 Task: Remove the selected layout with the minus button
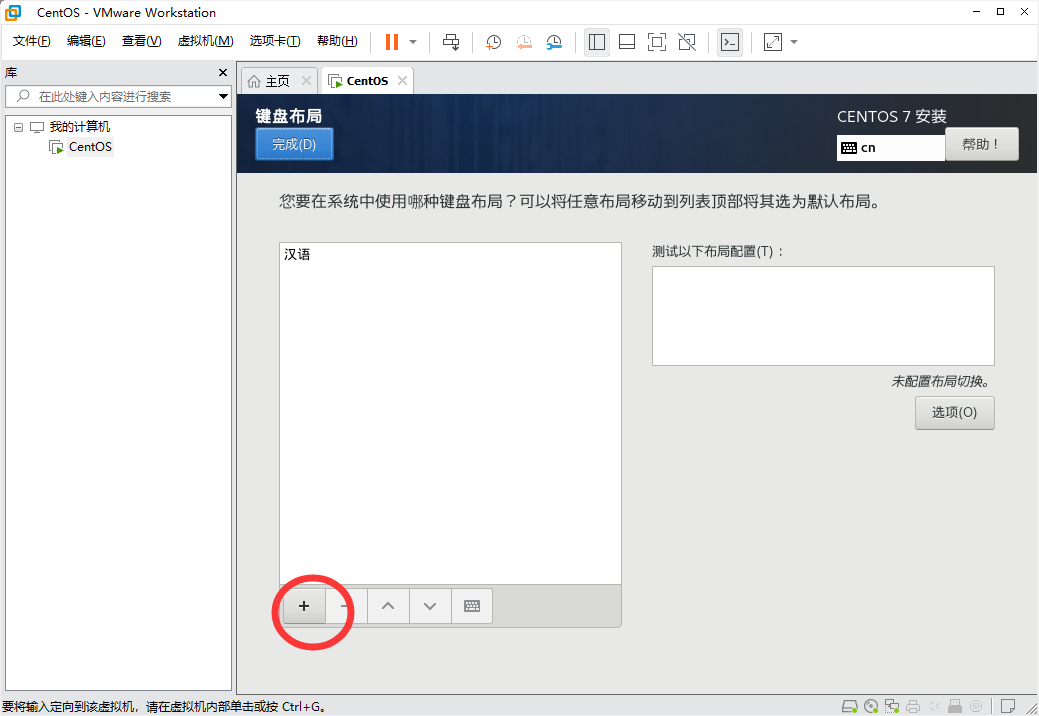pos(347,606)
